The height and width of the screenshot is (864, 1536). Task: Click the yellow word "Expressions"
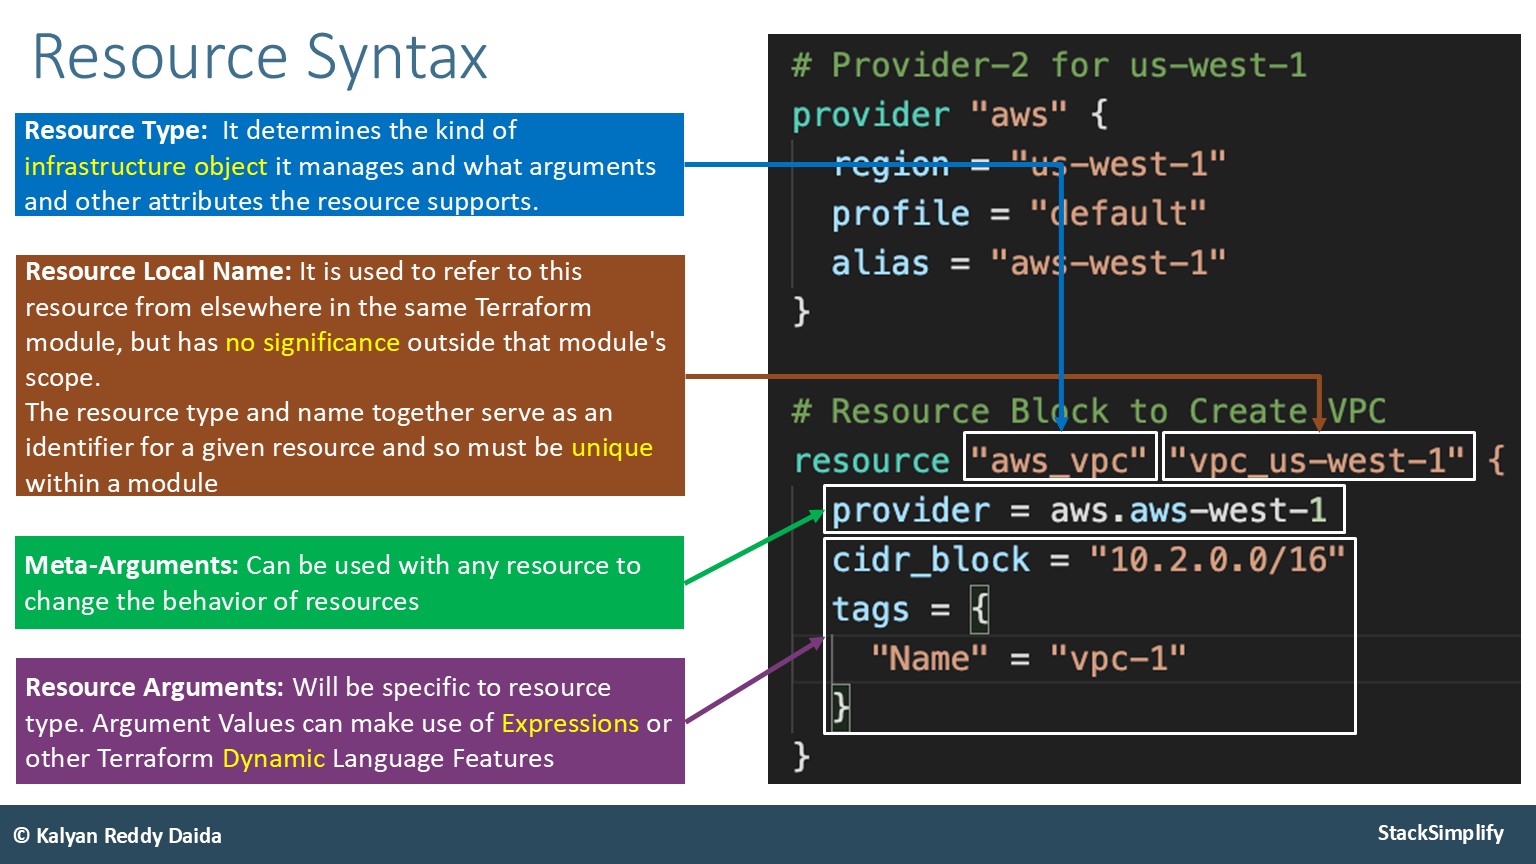570,723
